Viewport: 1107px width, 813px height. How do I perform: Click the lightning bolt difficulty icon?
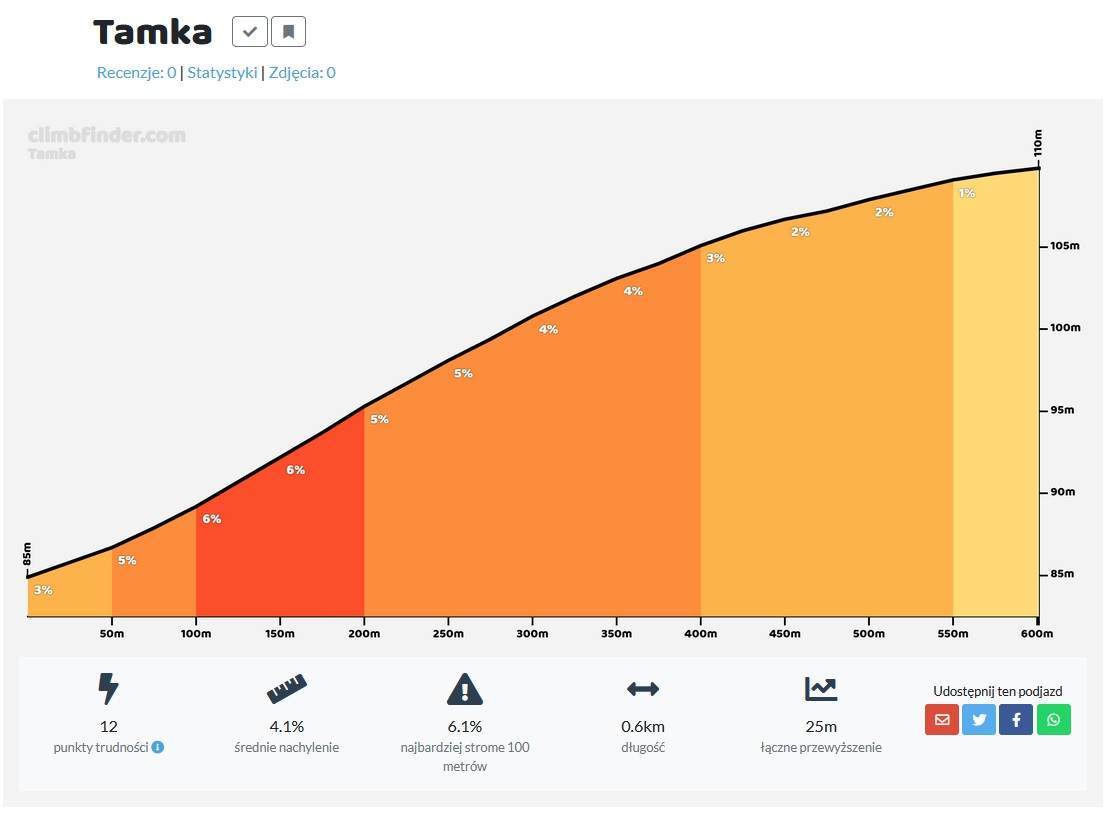click(108, 689)
